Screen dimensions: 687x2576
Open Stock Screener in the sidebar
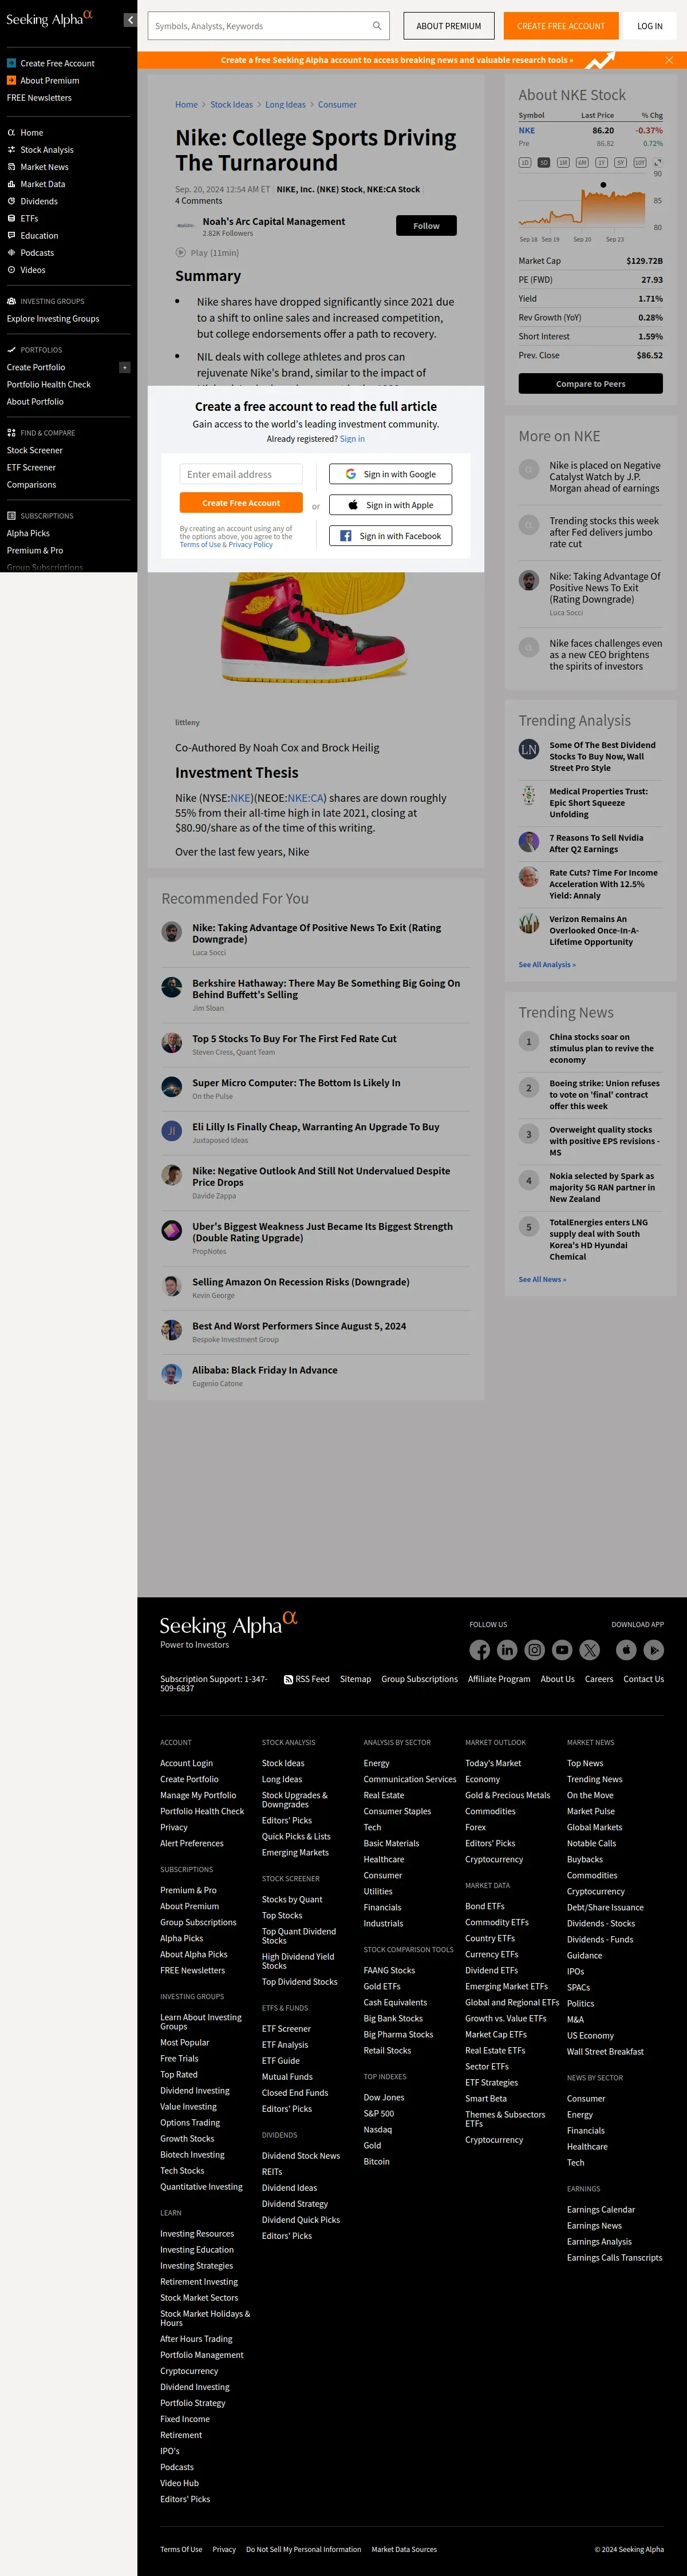coord(35,450)
